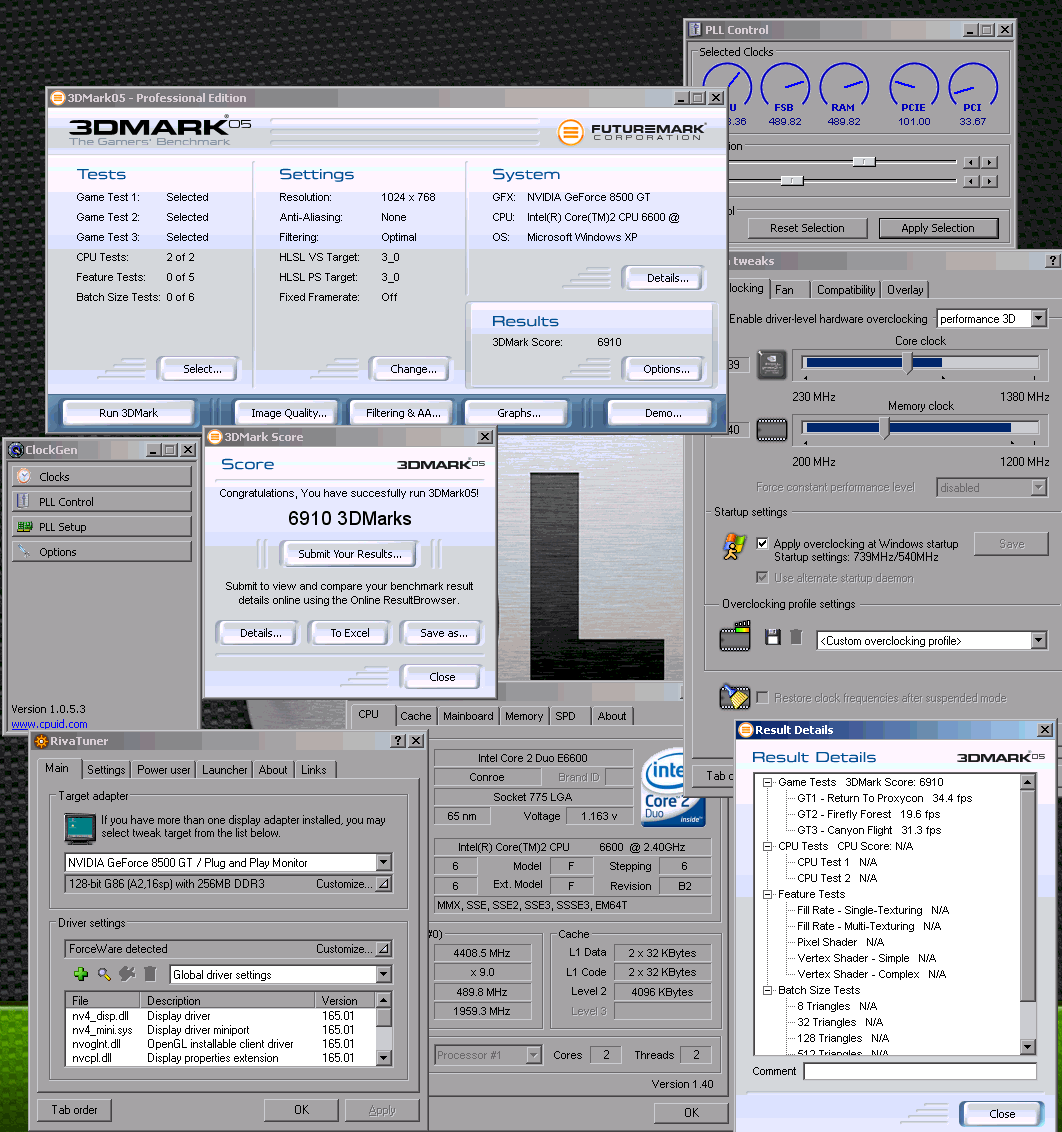Click Customize next to 128-bit G86 adapter info
Screen dimensions: 1062x1132
point(352,884)
